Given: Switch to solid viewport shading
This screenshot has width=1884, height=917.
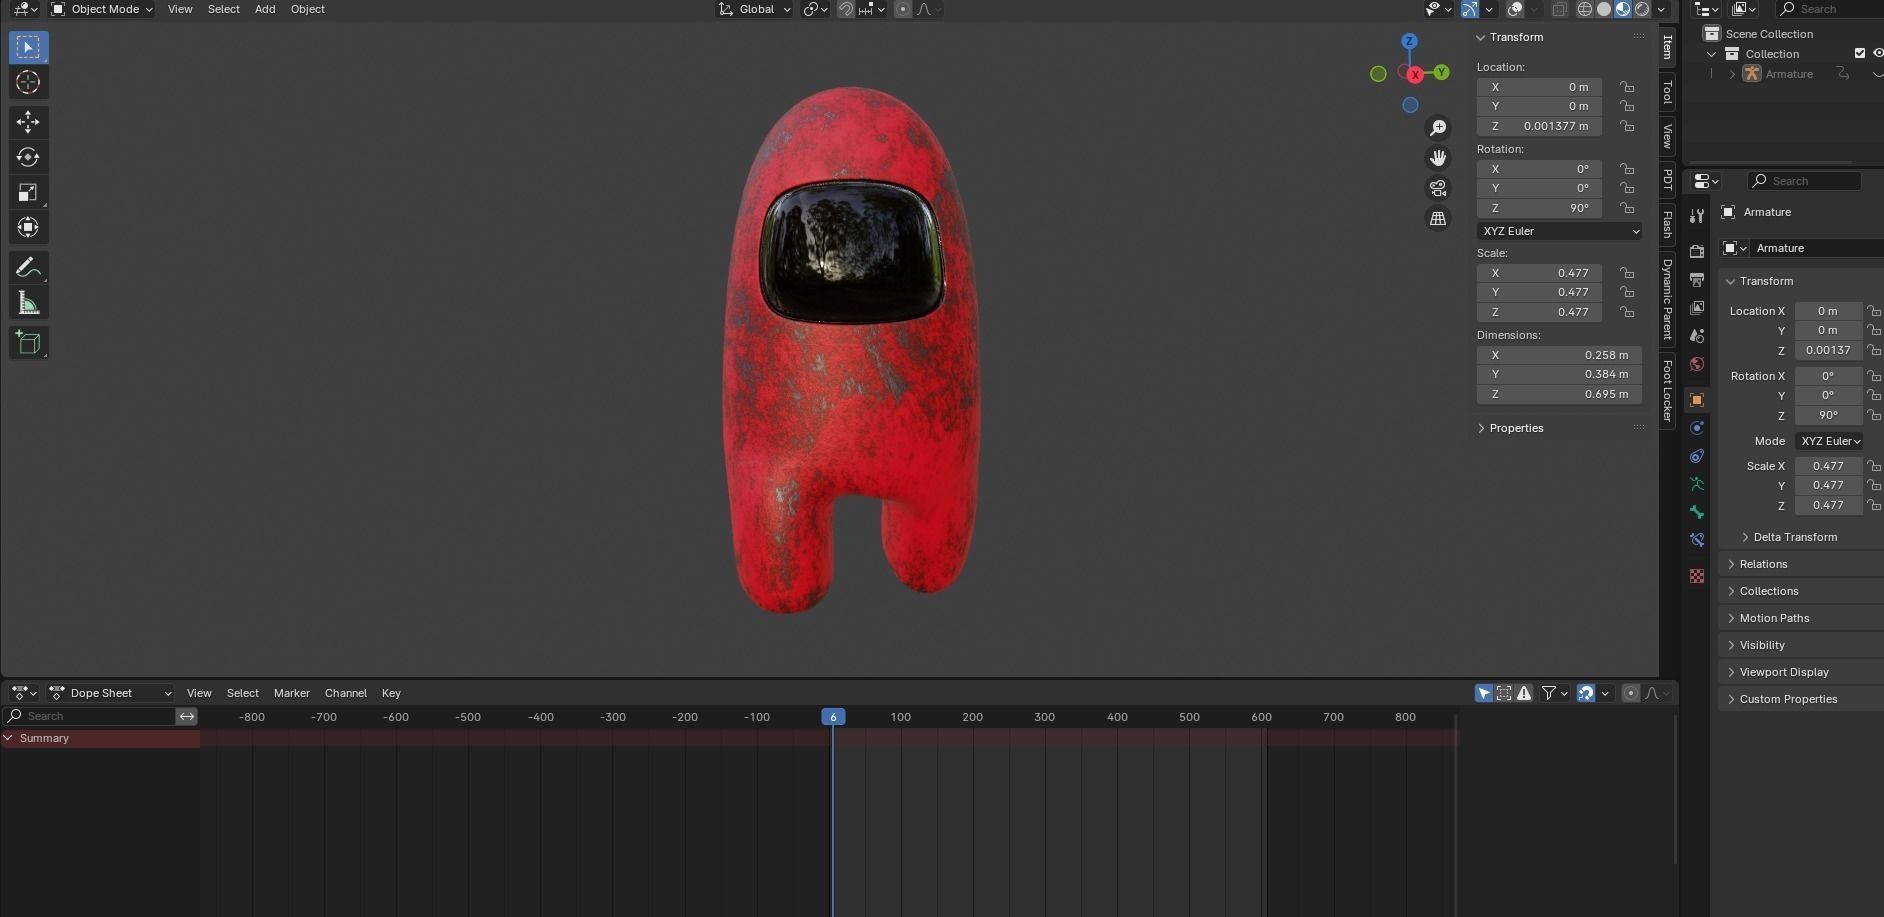Looking at the screenshot, I should (x=1604, y=9).
